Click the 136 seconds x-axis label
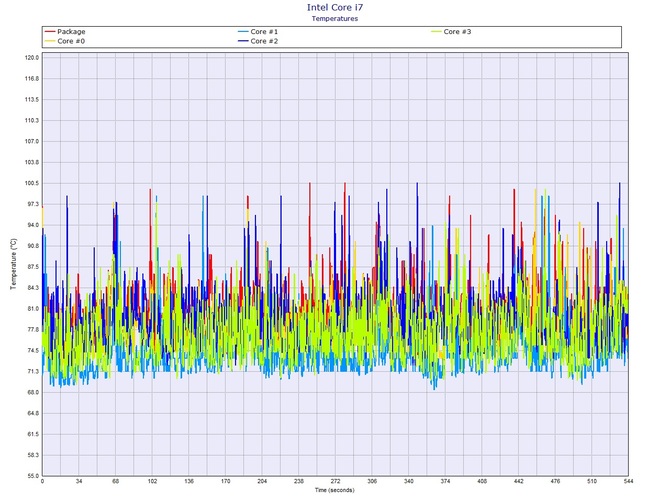The height and width of the screenshot is (502, 670). 189,481
